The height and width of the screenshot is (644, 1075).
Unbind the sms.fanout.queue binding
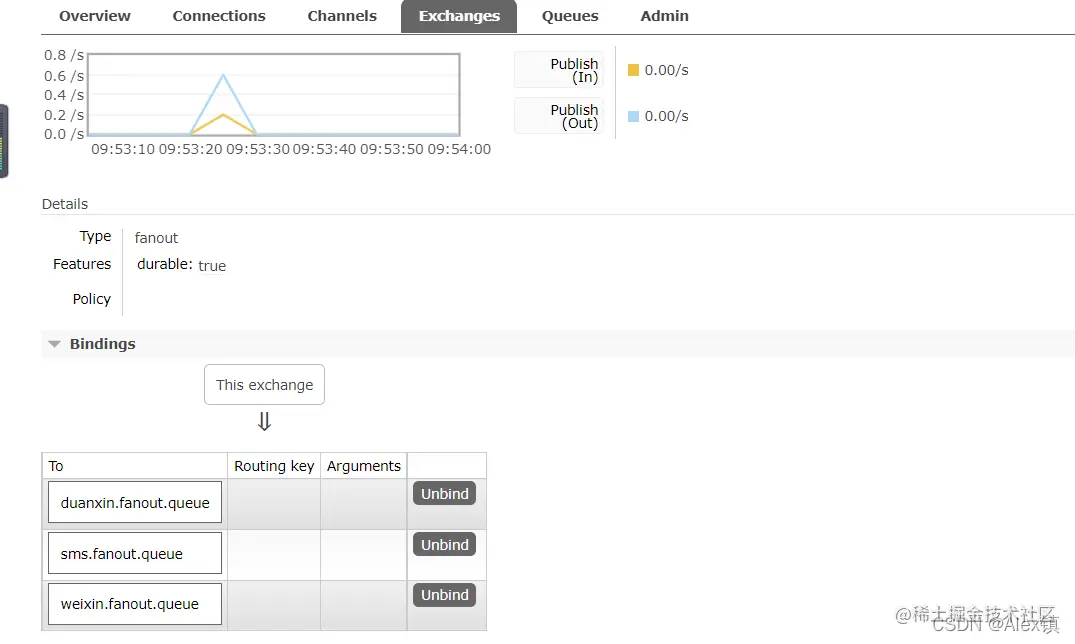[x=444, y=545]
